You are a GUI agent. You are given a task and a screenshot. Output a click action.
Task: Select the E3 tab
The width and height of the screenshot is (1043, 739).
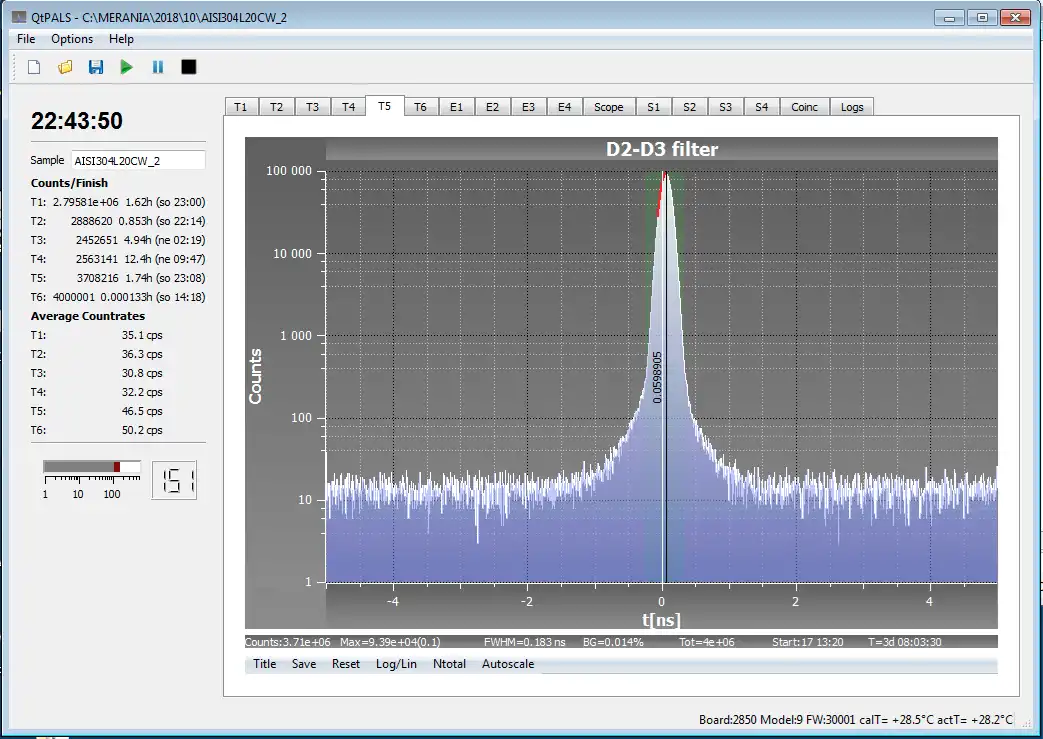pyautogui.click(x=528, y=107)
